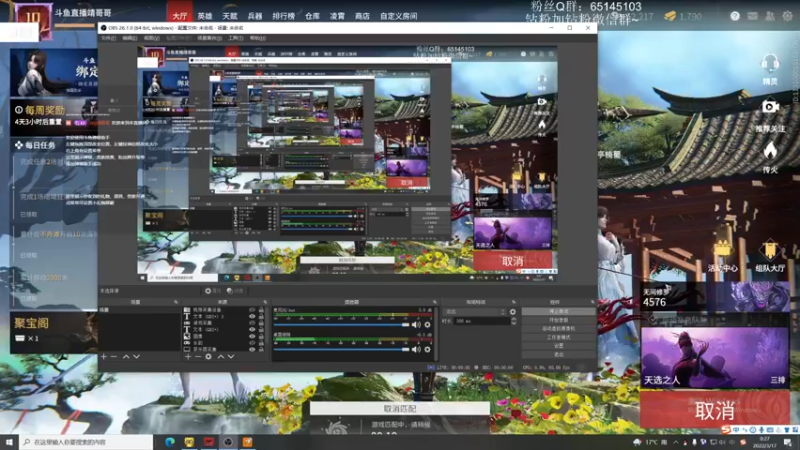Open 组队大厅 icon in game lobby
The image size is (800, 450).
pos(770,250)
